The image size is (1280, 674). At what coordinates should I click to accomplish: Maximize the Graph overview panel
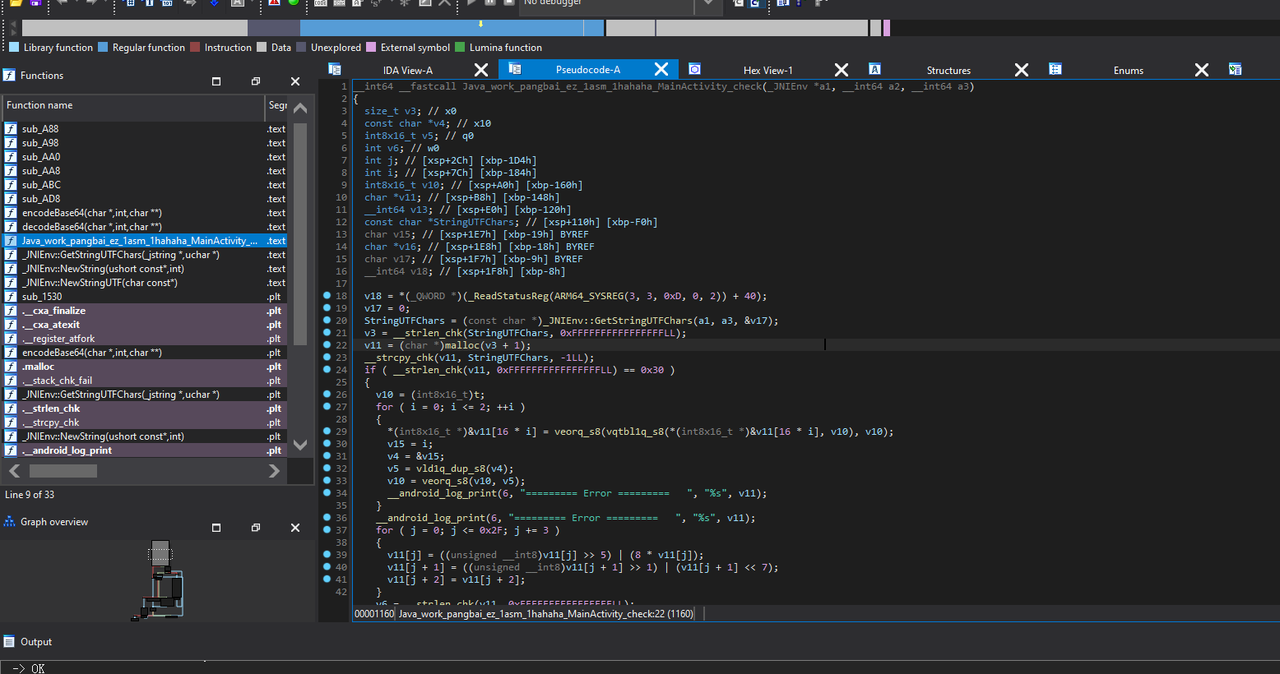(x=215, y=527)
